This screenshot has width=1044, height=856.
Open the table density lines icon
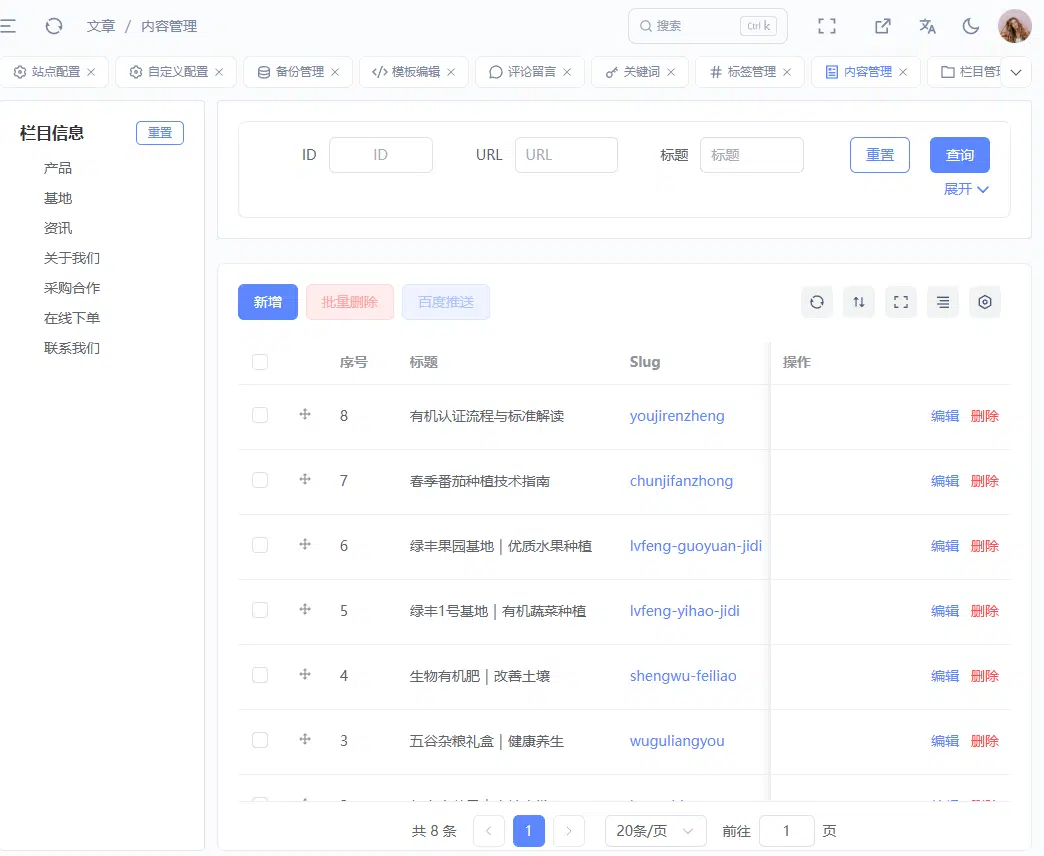[943, 302]
